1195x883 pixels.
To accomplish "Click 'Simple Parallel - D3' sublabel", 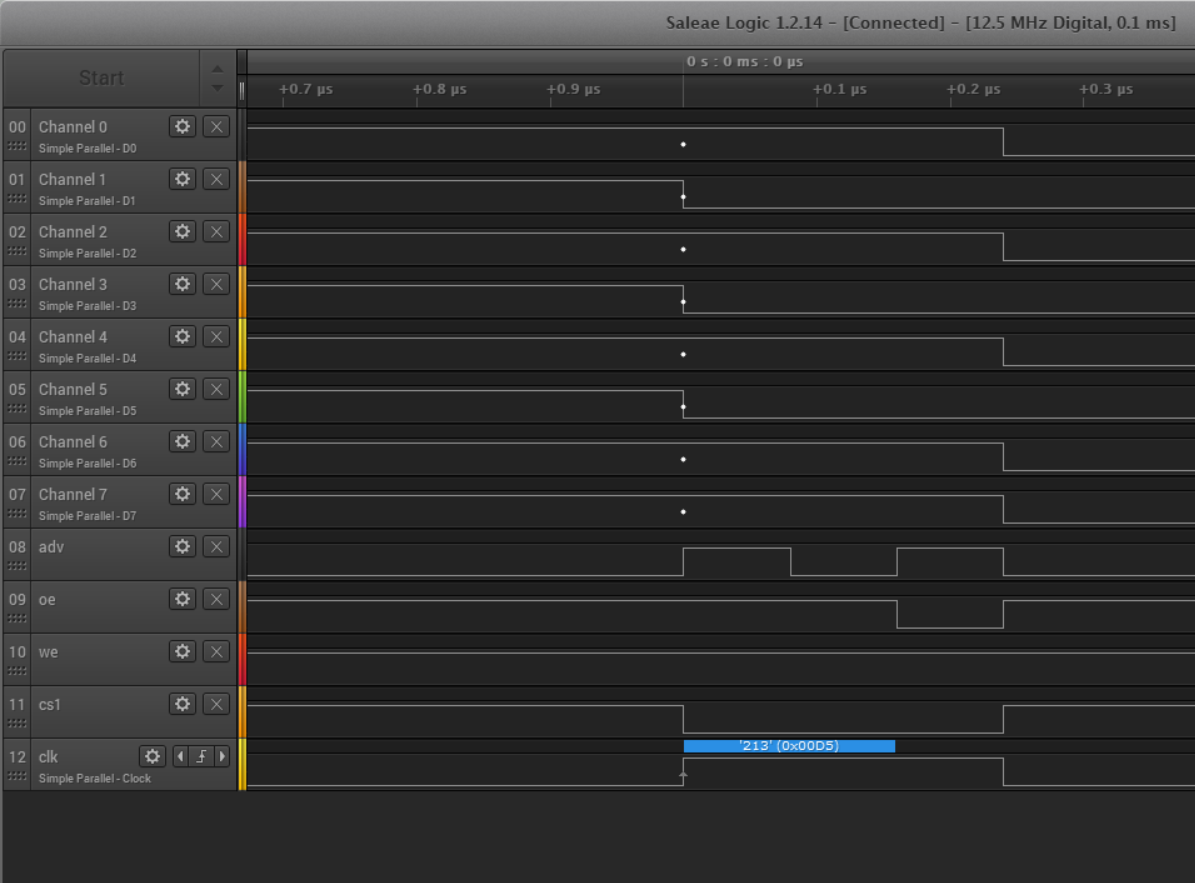I will (x=88, y=306).
